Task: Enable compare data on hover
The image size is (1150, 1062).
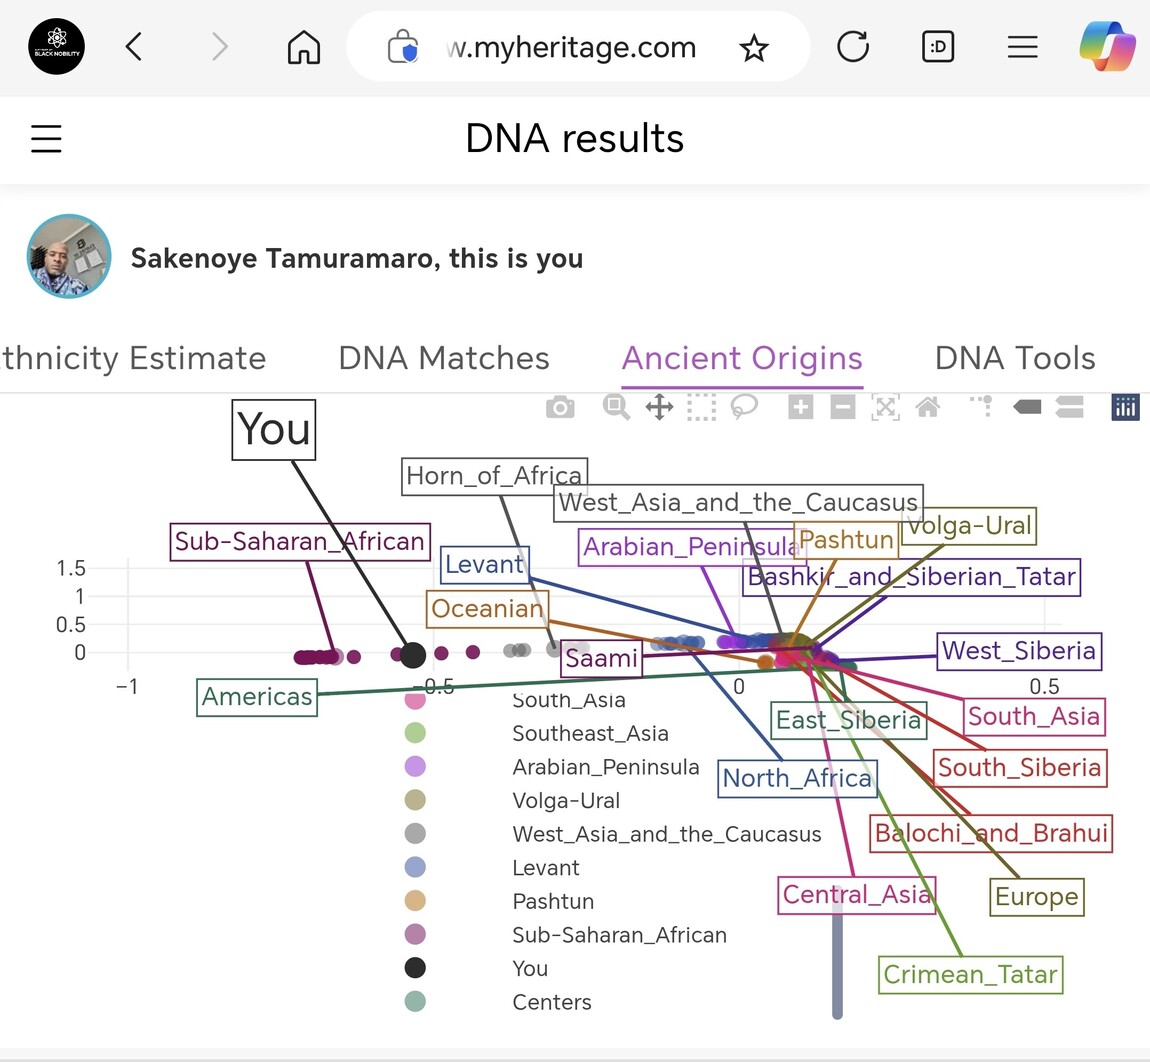Action: pyautogui.click(x=1069, y=407)
